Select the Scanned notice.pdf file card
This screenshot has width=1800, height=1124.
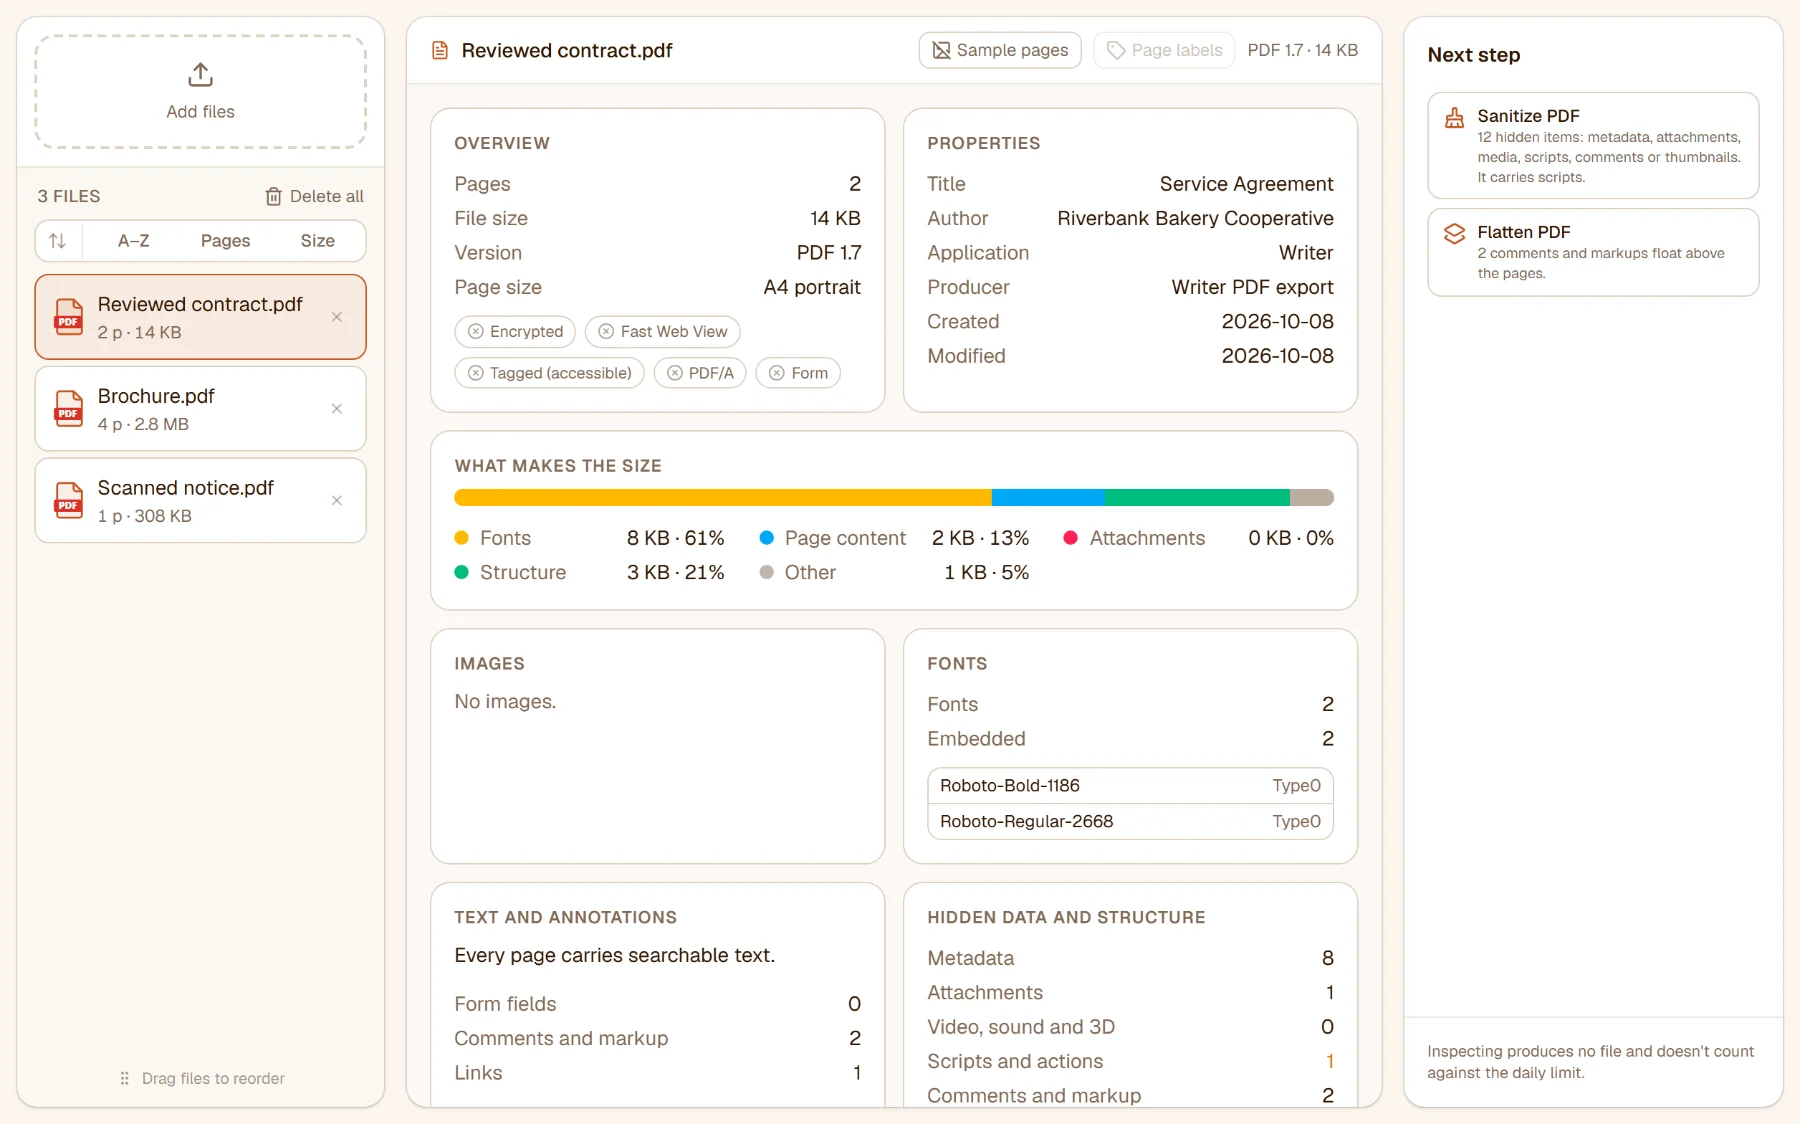pos(200,501)
